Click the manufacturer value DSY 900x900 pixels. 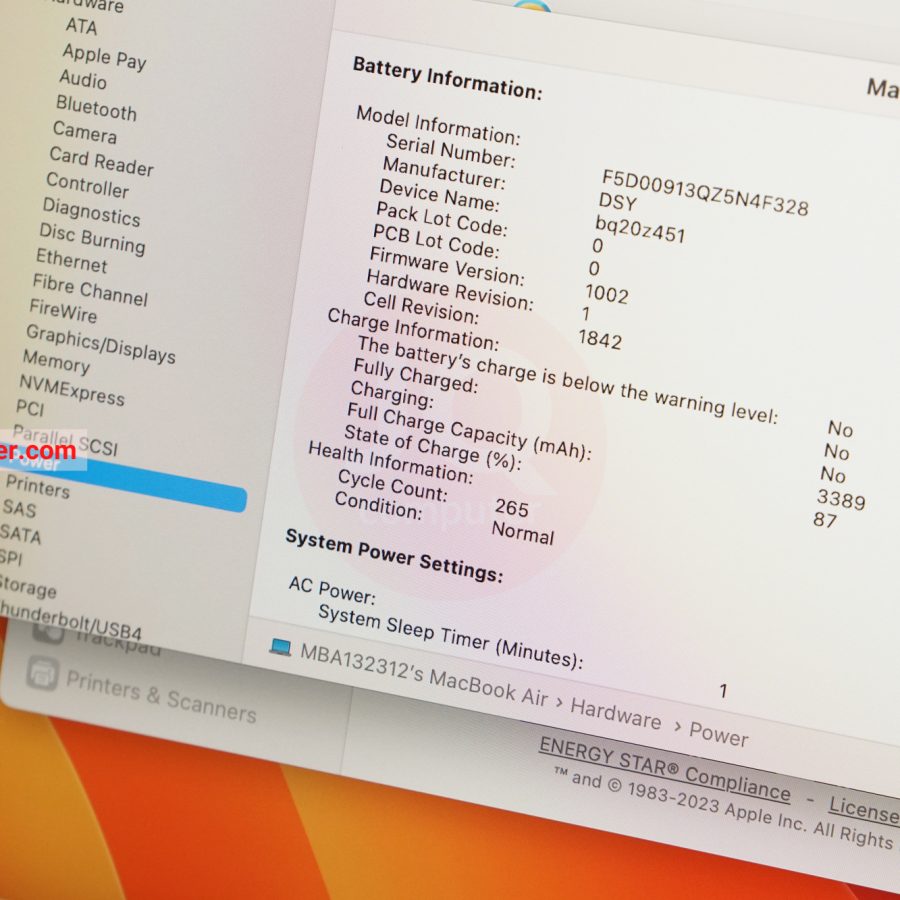tap(618, 201)
